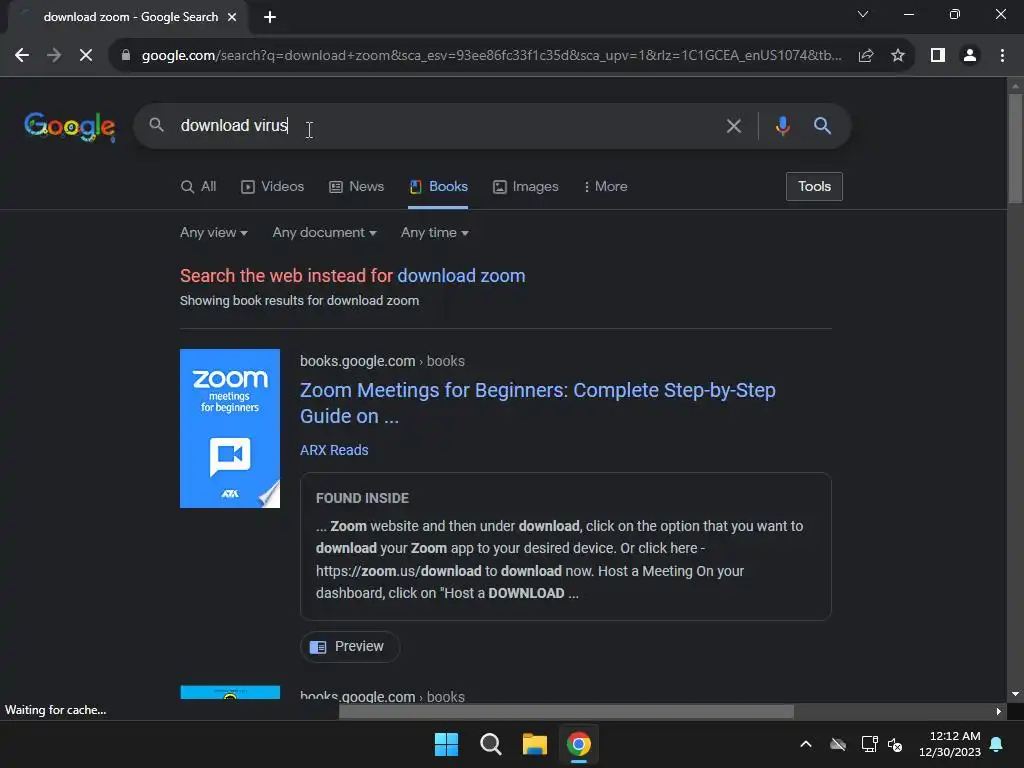1024x768 pixels.
Task: Click the 'download zoom' web search link
Action: [x=461, y=276]
